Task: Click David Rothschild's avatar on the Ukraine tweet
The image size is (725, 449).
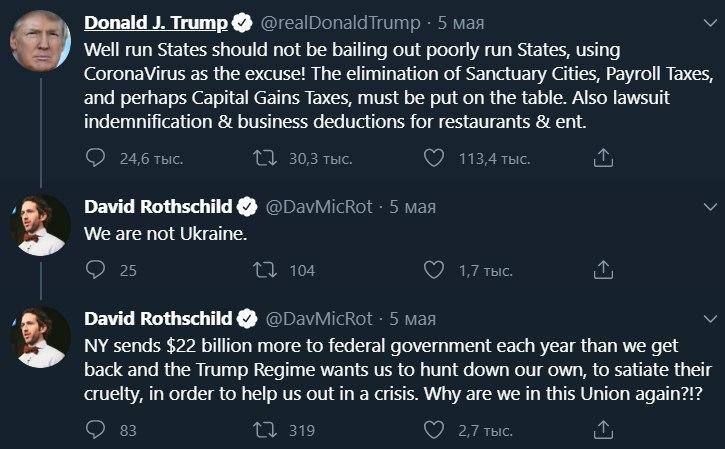Action: coord(40,225)
